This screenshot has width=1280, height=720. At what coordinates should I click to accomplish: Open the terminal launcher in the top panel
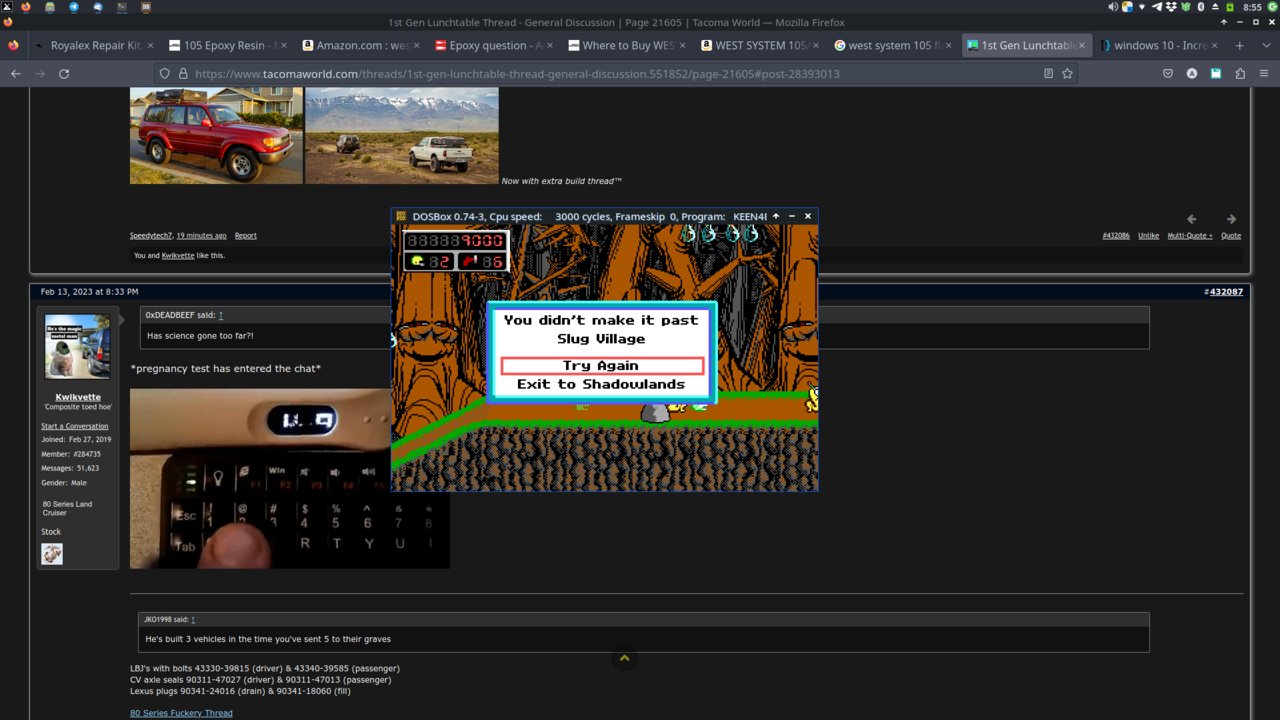tap(122, 7)
